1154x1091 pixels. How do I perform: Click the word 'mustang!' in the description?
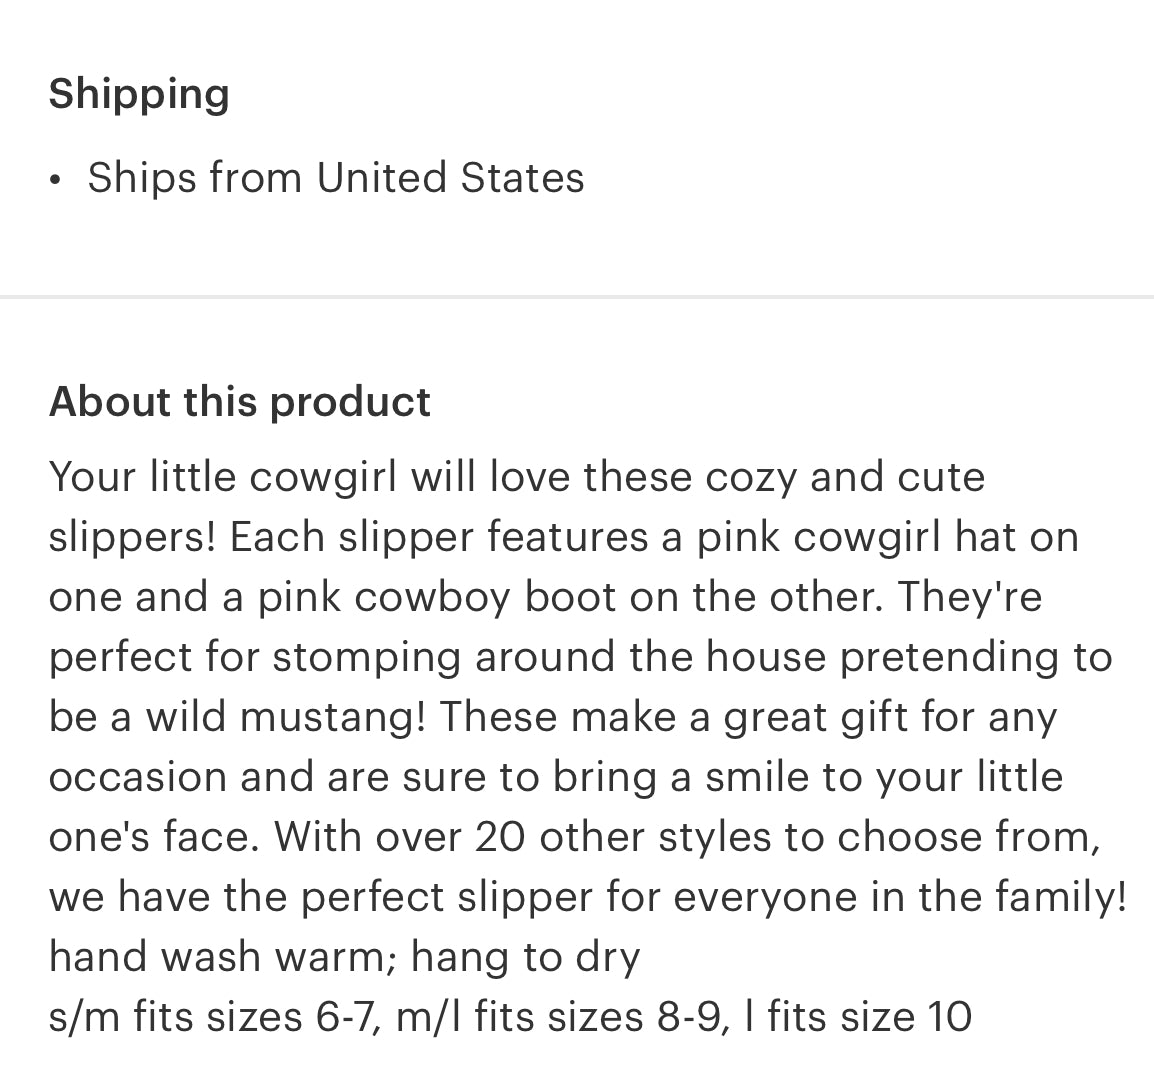(333, 718)
